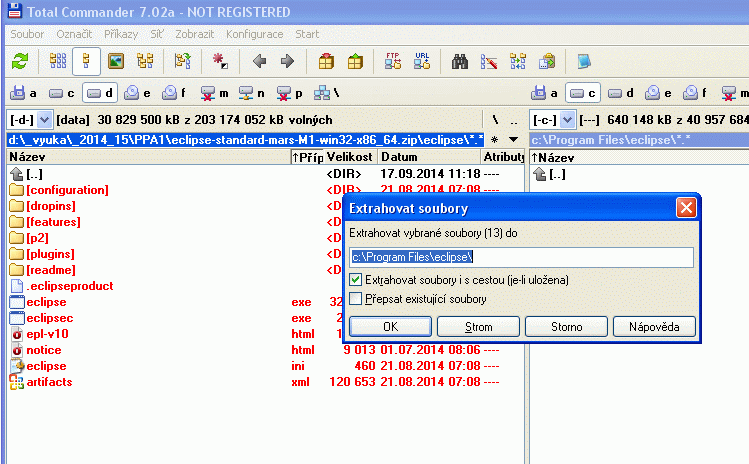Click the invert selection toolbar icon
This screenshot has height=464, width=749.
pyautogui.click(x=220, y=61)
